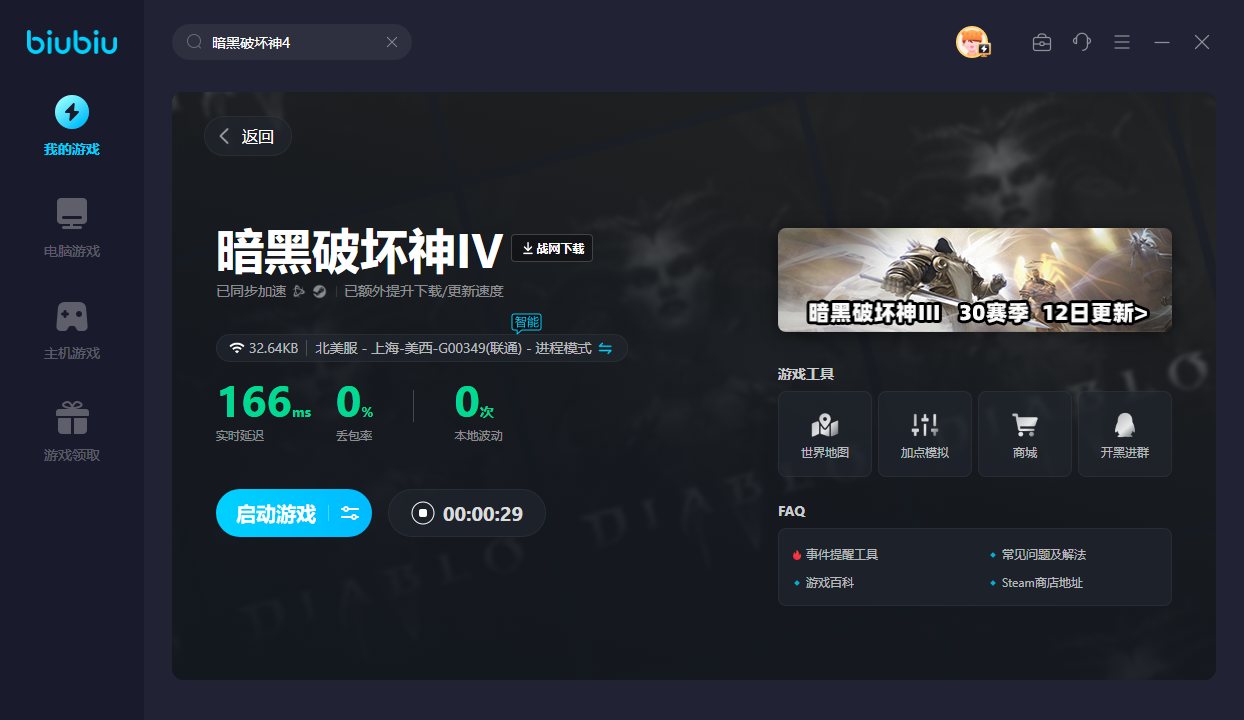Viewport: 1244px width, 720px height.
Task: Click the 00:00:29 acceleration timer
Action: tap(483, 514)
